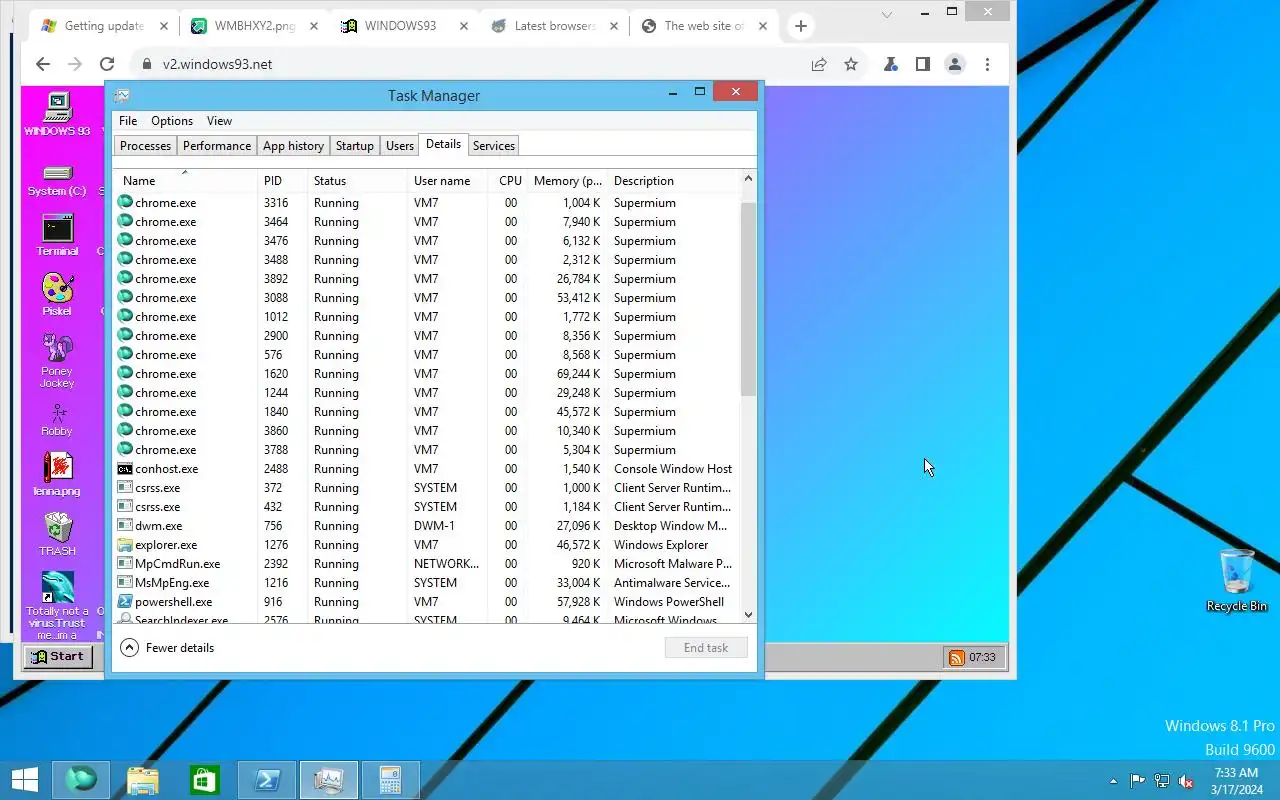The height and width of the screenshot is (800, 1280).
Task: Go back in browser
Action: [42, 64]
